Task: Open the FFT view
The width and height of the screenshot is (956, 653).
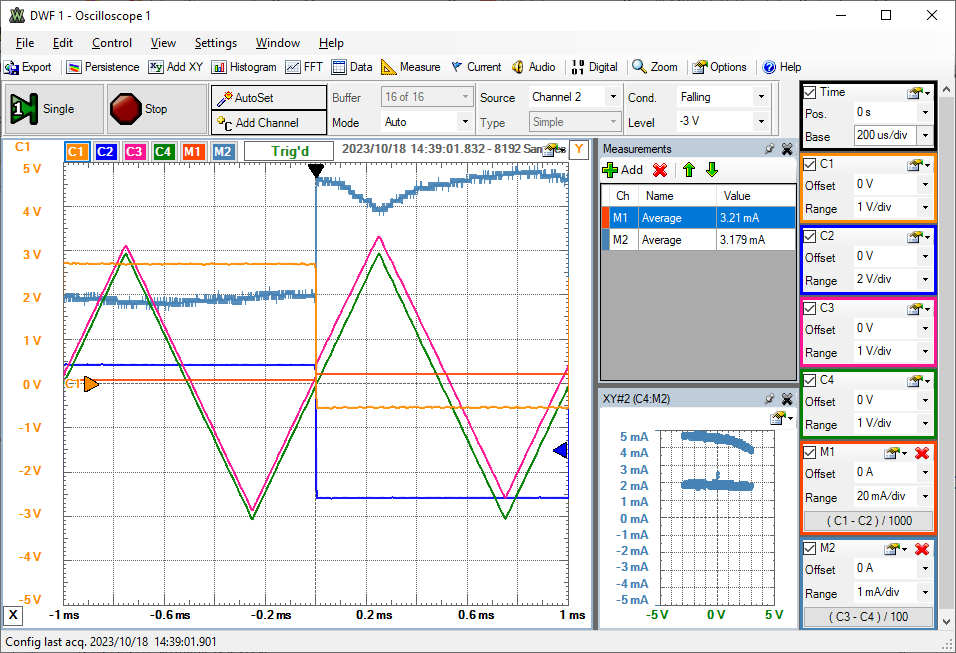Action: [x=304, y=67]
